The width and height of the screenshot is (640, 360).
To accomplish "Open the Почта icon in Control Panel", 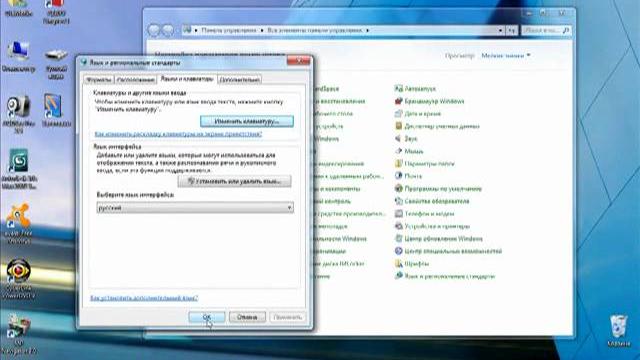I will click(x=398, y=176).
